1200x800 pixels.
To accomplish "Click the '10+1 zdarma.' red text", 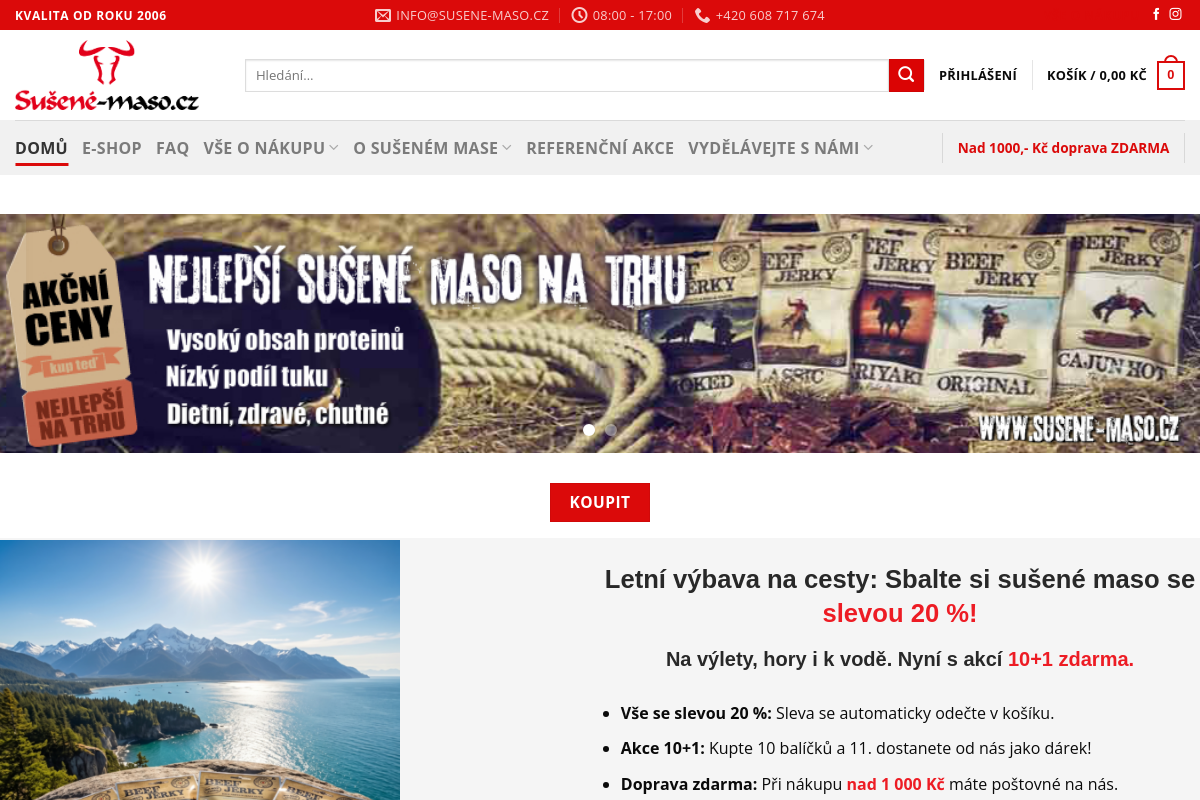I will point(1071,659).
